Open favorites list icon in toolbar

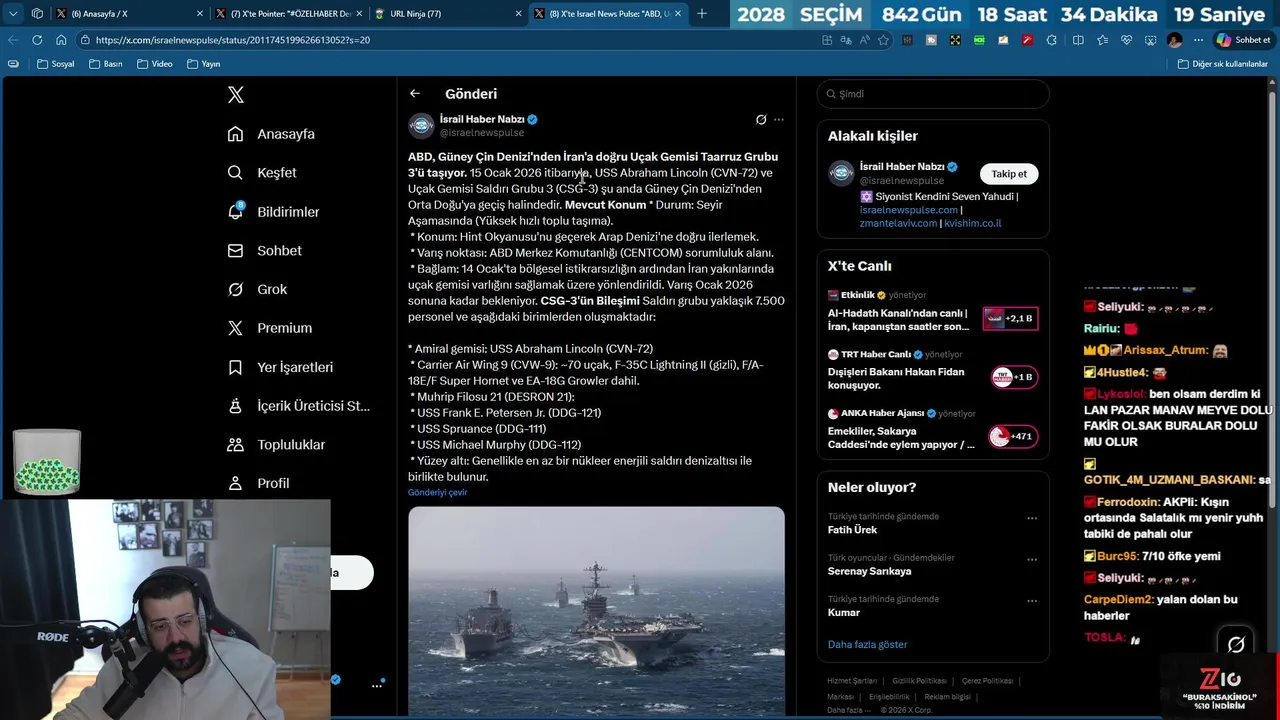click(1102, 40)
